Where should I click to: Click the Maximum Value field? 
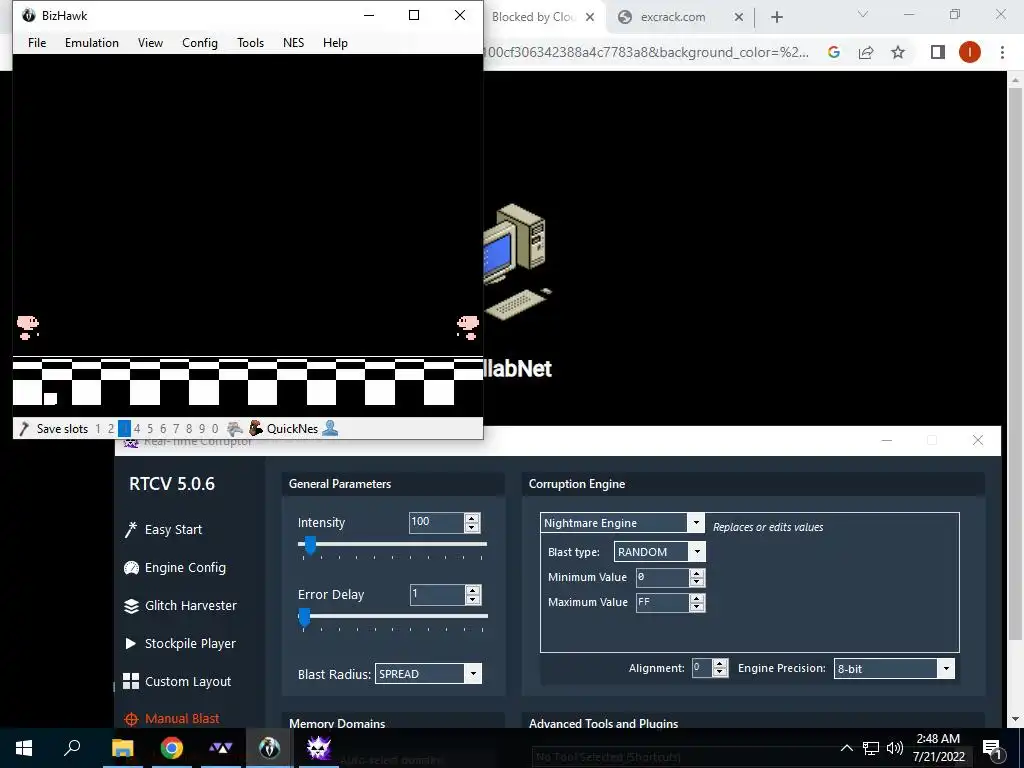[x=662, y=602]
